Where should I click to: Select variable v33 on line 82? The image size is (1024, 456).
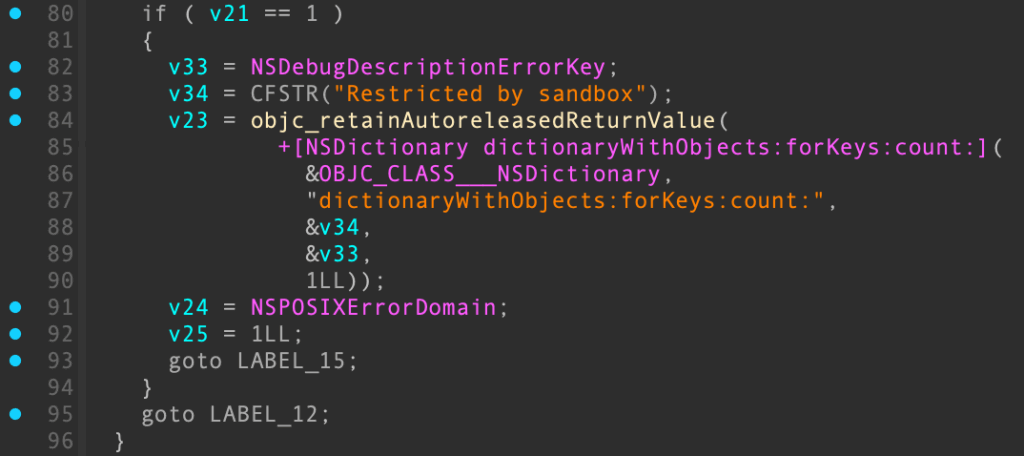point(189,67)
